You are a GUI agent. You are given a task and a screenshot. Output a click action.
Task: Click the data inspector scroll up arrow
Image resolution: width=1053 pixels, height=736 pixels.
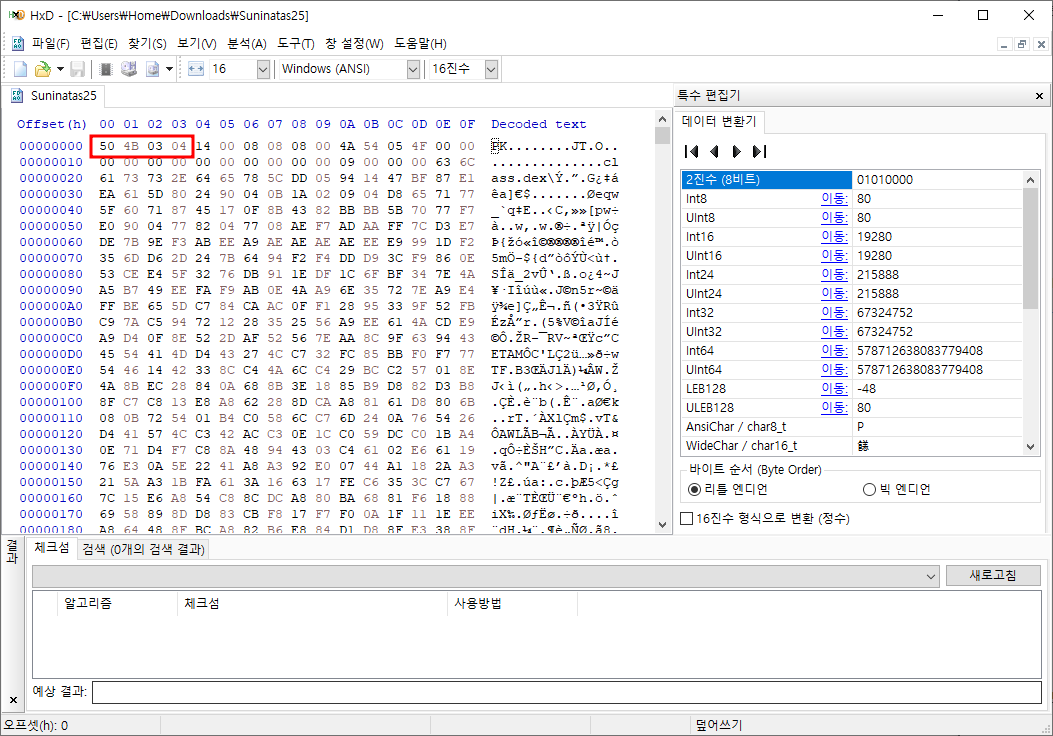pyautogui.click(x=1031, y=180)
